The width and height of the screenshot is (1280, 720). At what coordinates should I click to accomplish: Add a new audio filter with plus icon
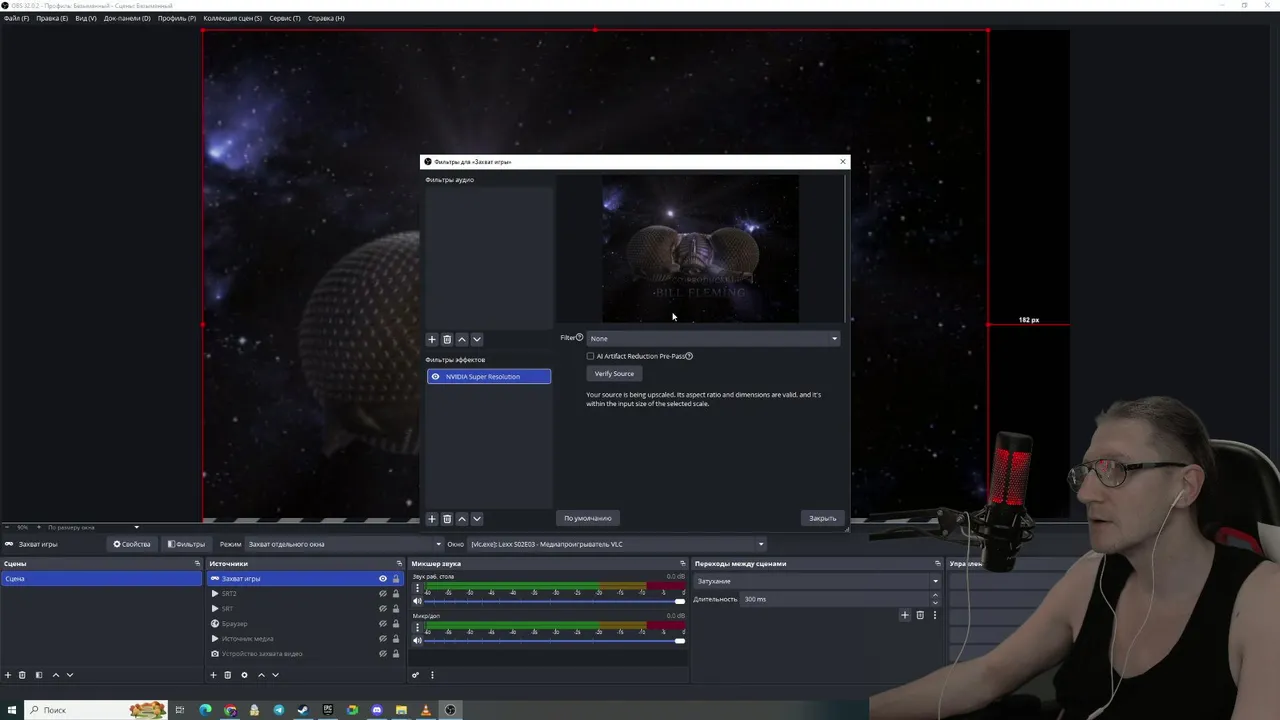(x=432, y=339)
